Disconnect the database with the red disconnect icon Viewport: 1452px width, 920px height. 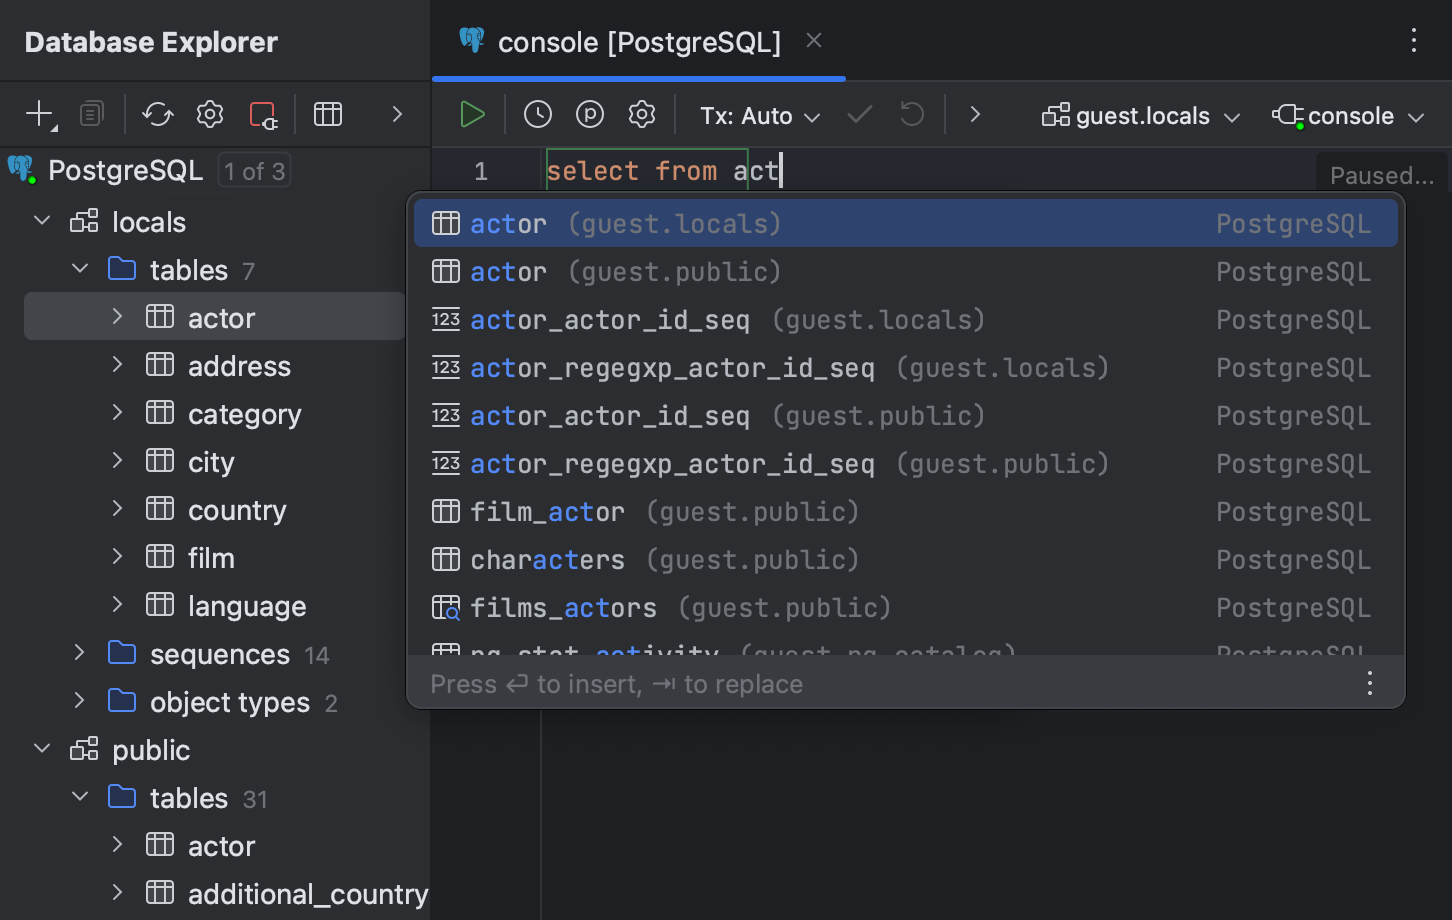pos(262,114)
